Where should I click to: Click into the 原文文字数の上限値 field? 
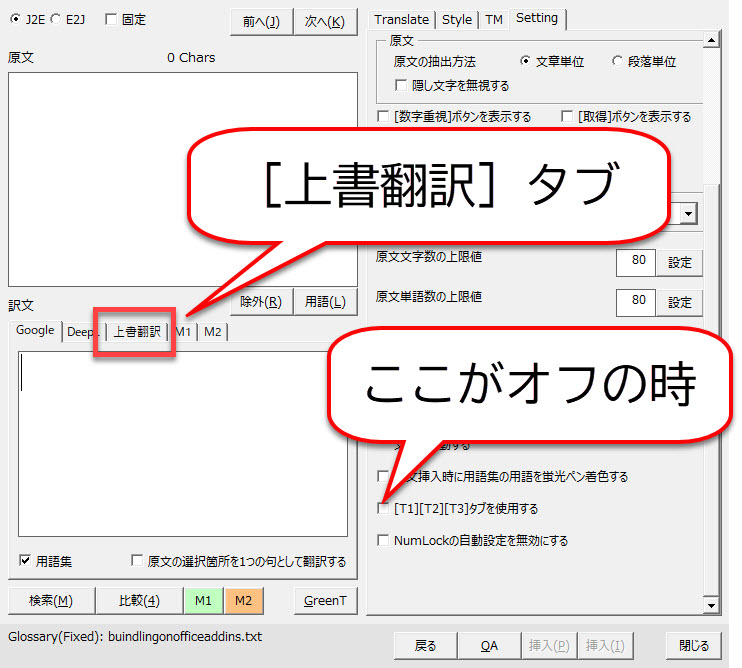637,262
